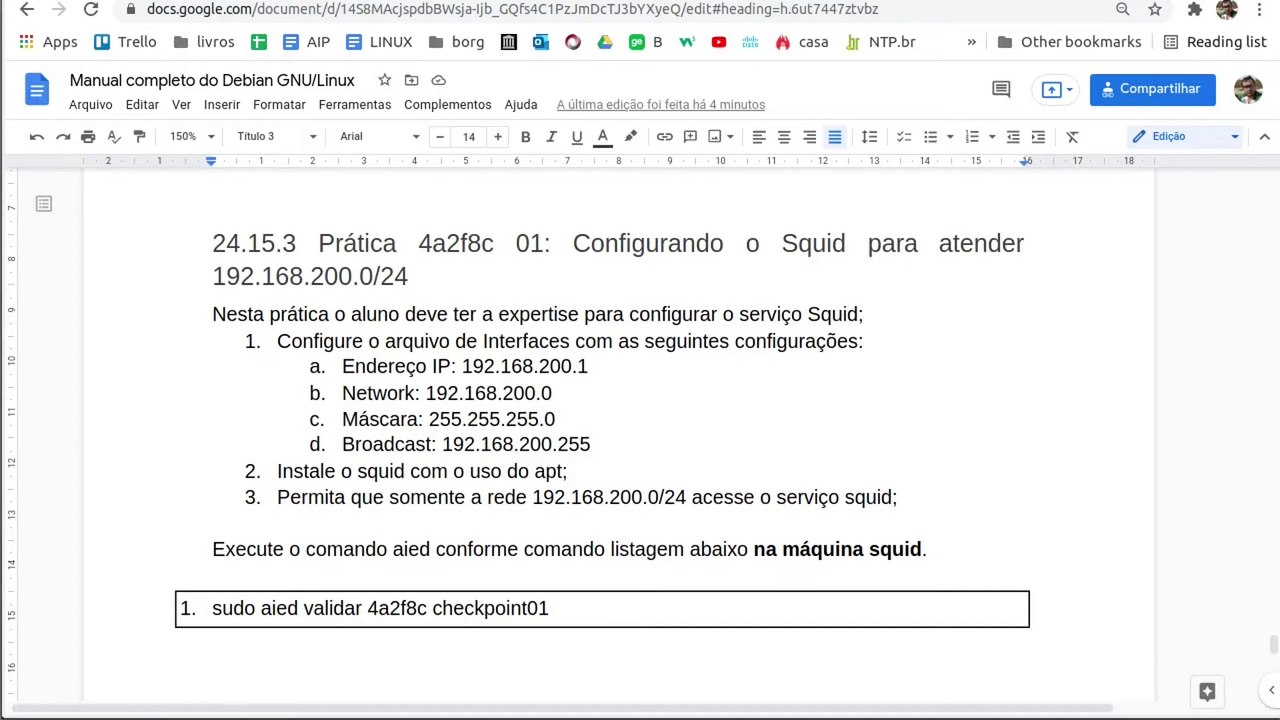Open the highlight color pen

click(x=630, y=136)
